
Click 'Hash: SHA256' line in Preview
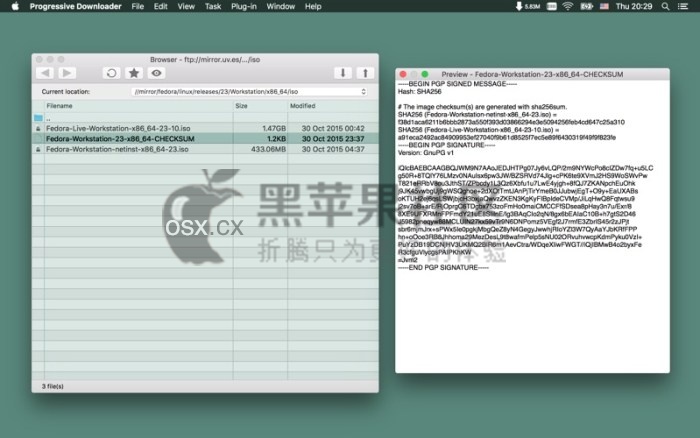pos(420,92)
